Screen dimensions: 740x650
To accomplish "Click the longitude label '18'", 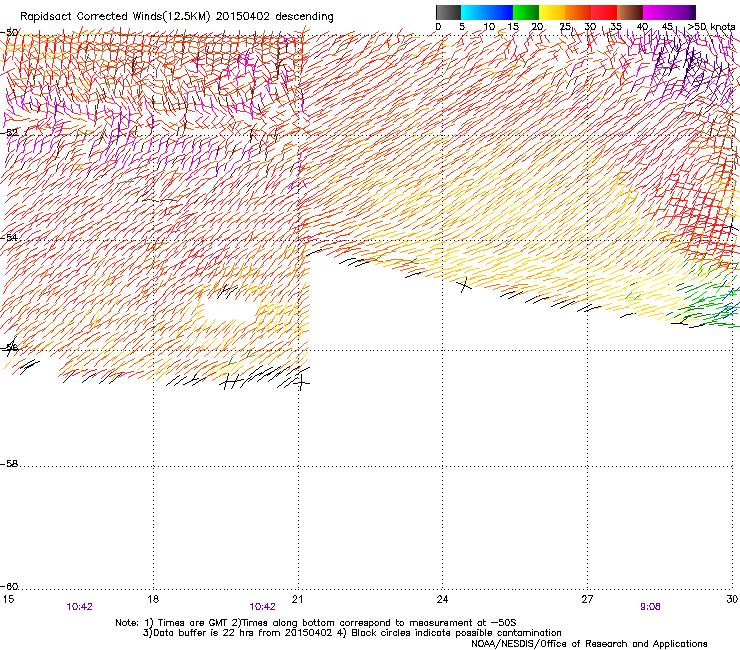I will pos(153,599).
